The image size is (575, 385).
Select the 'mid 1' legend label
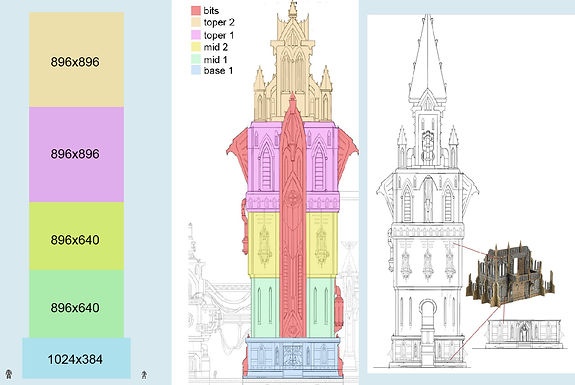point(215,59)
